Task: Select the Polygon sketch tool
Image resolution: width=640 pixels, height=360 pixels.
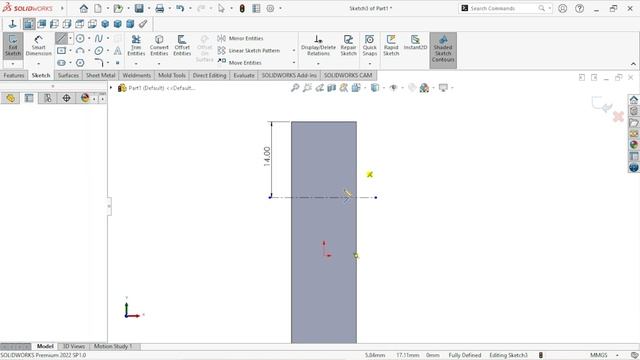Action: 80,63
